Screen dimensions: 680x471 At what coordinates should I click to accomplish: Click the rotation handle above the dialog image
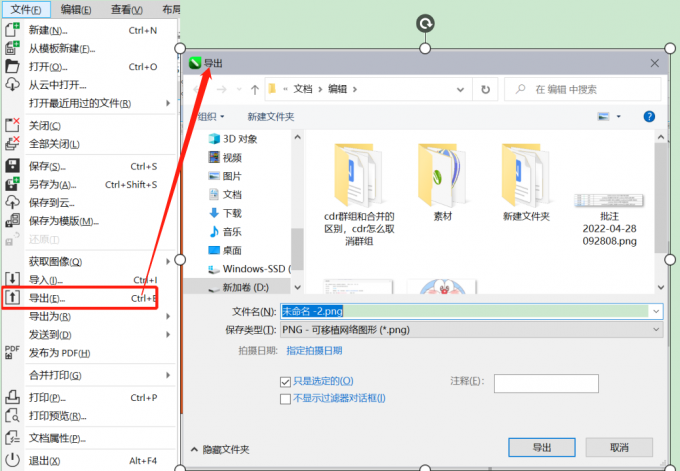click(425, 23)
